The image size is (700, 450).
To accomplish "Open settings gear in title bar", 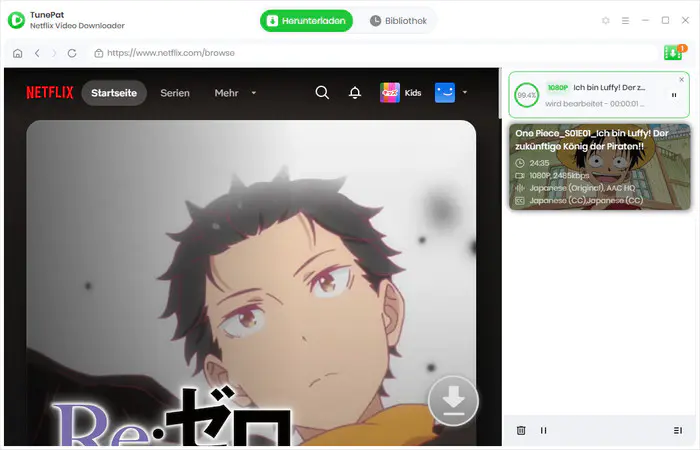I will pyautogui.click(x=605, y=21).
